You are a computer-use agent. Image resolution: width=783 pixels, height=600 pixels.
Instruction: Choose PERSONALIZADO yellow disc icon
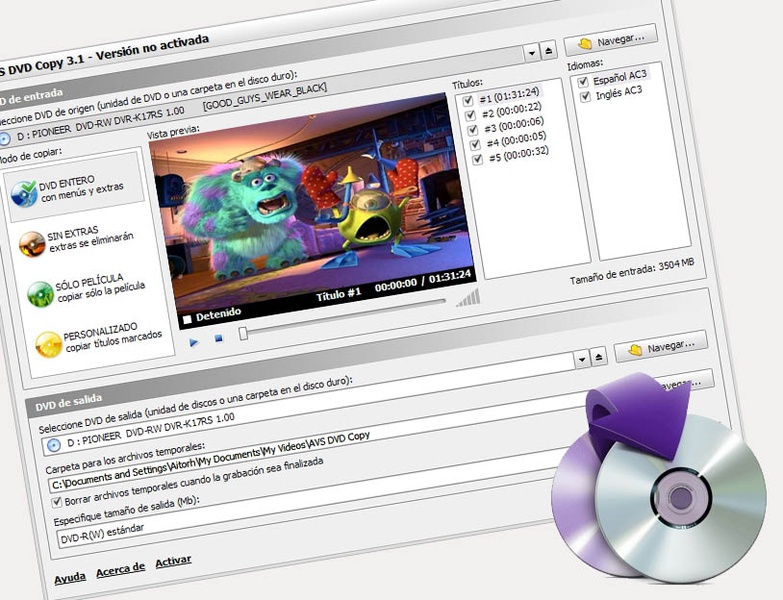click(48, 344)
